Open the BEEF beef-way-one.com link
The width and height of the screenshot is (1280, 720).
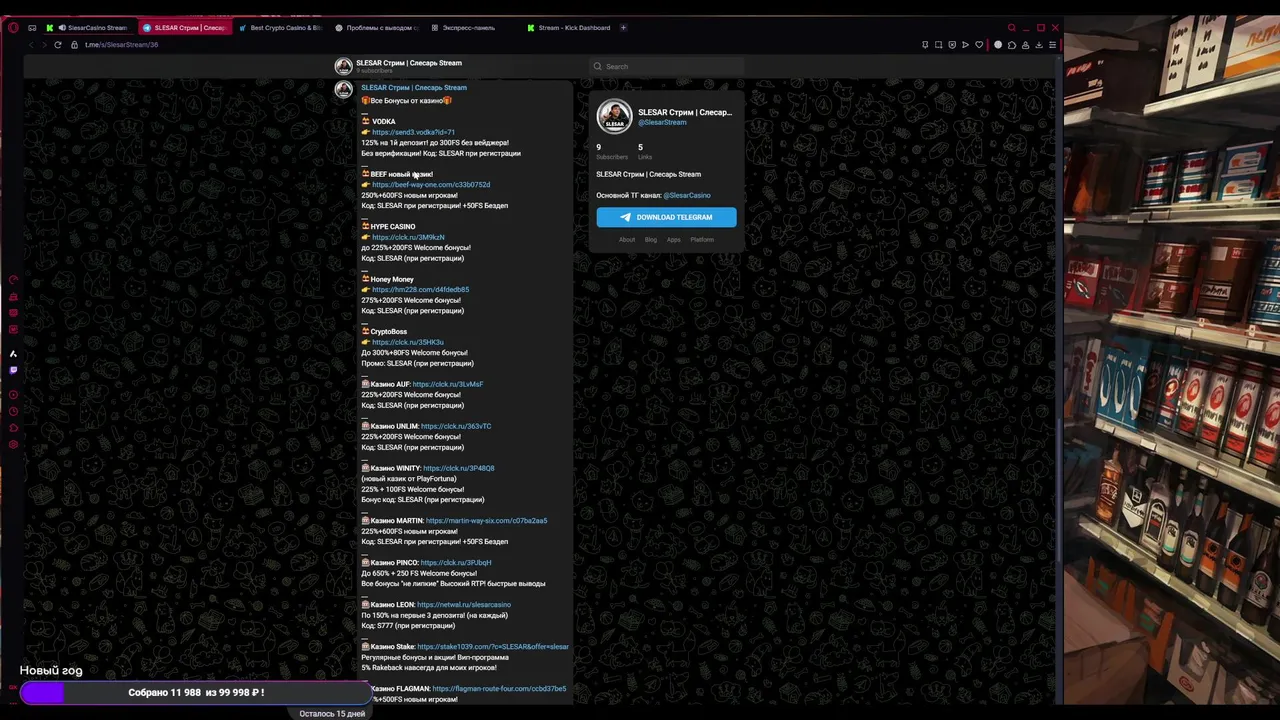431,185
